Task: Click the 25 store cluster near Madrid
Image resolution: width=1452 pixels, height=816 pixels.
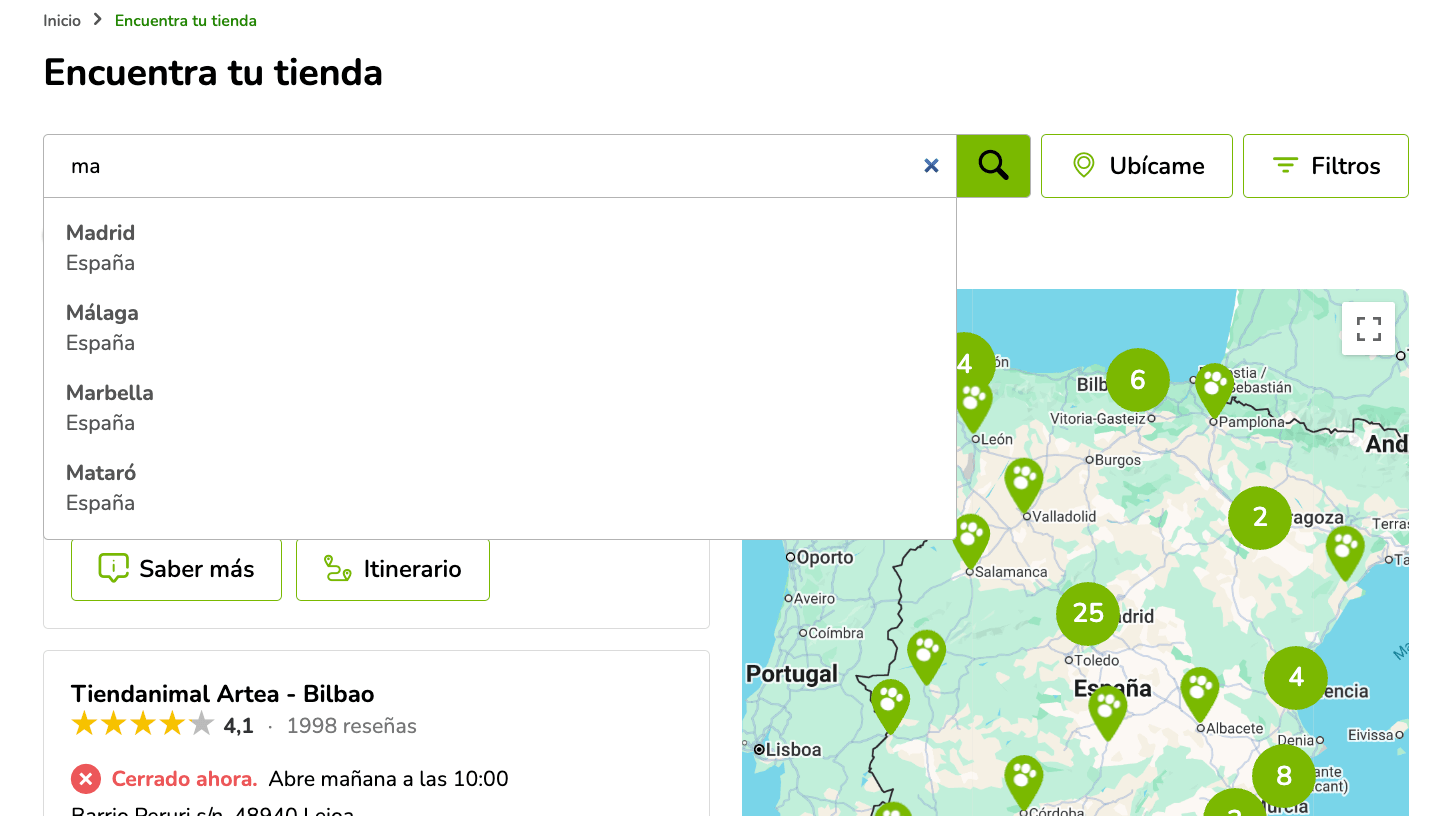Action: (x=1086, y=614)
